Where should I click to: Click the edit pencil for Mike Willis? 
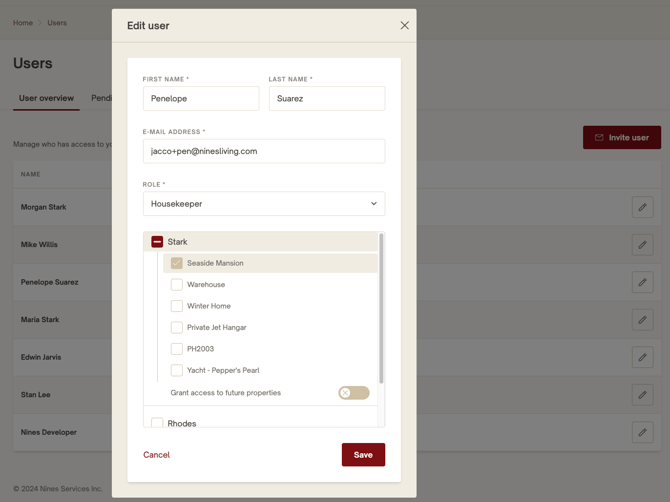(642, 245)
